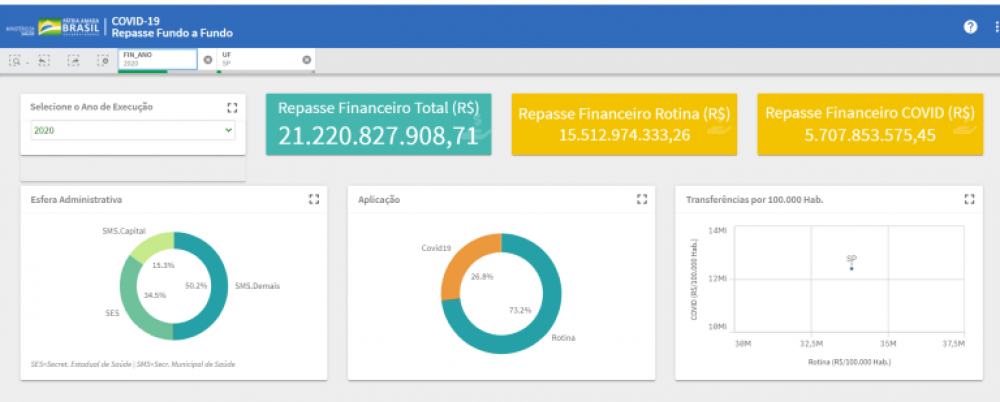Step back in selections icon
Viewport: 1000px width, 402px height.
pyautogui.click(x=43, y=61)
